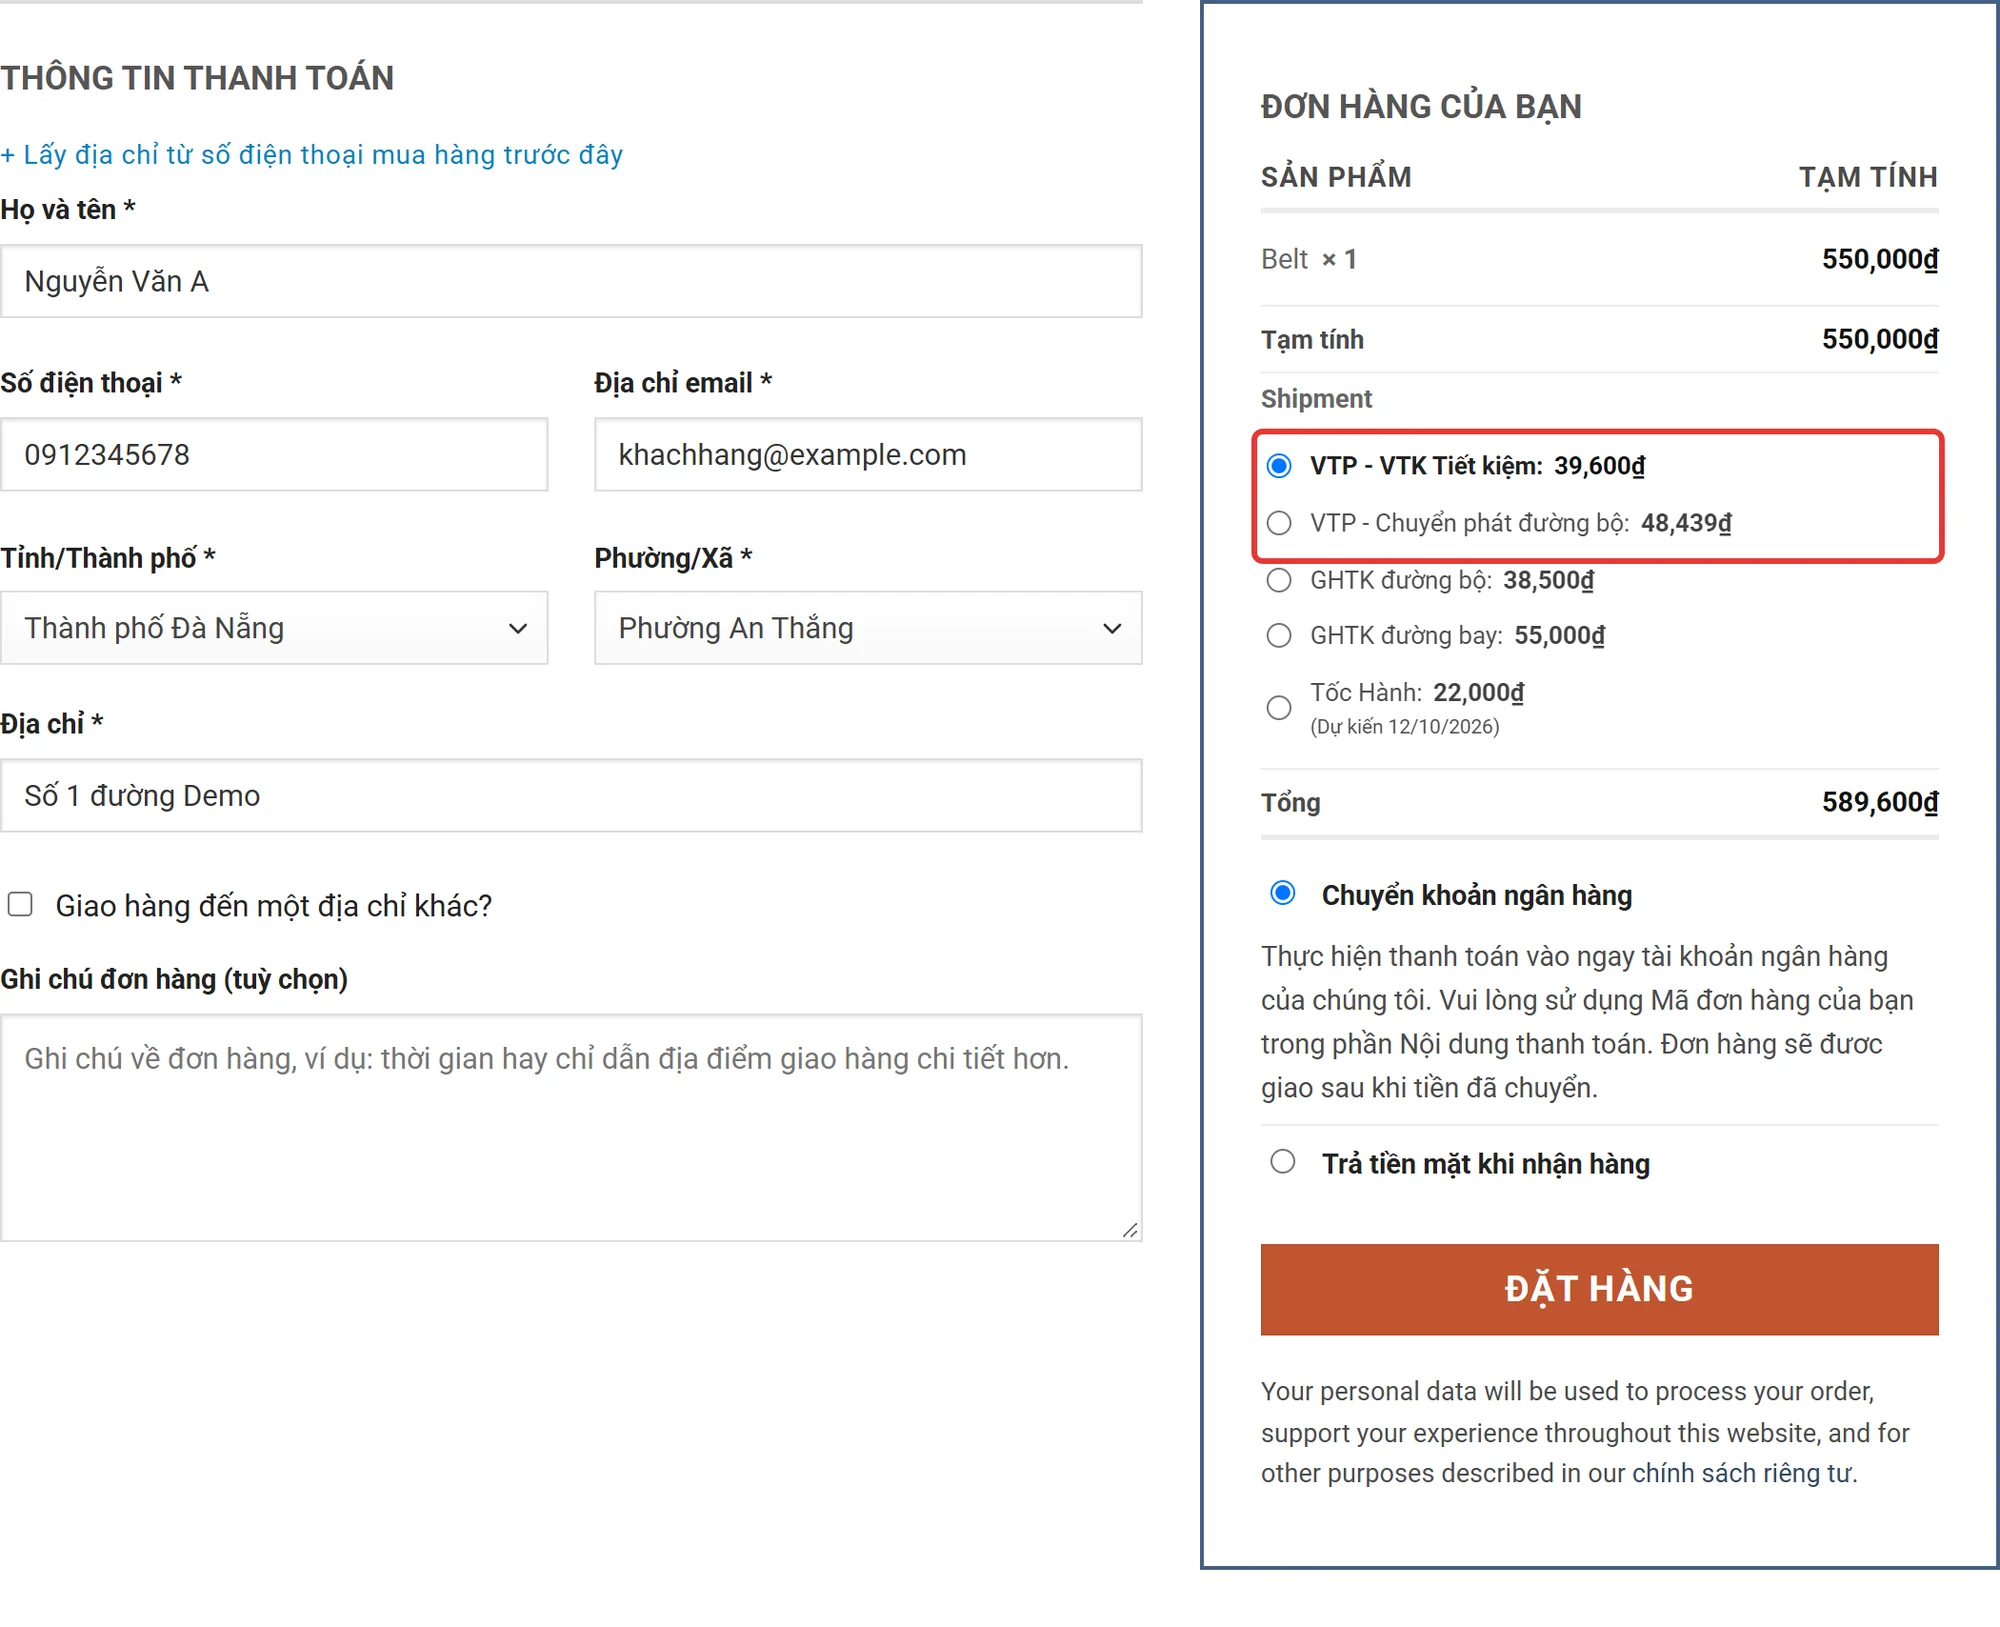Click the Shipment label
This screenshot has width=2000, height=1627.
tap(1316, 399)
